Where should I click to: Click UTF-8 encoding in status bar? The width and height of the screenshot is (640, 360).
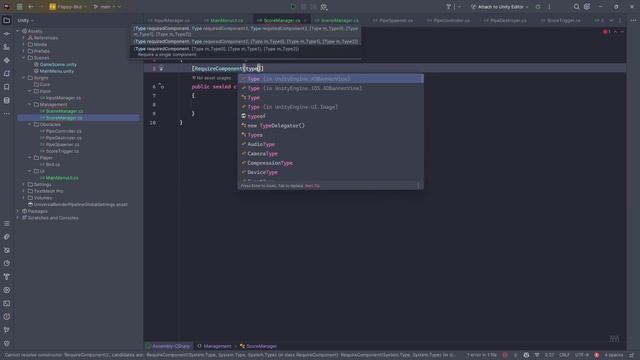(x=582, y=355)
